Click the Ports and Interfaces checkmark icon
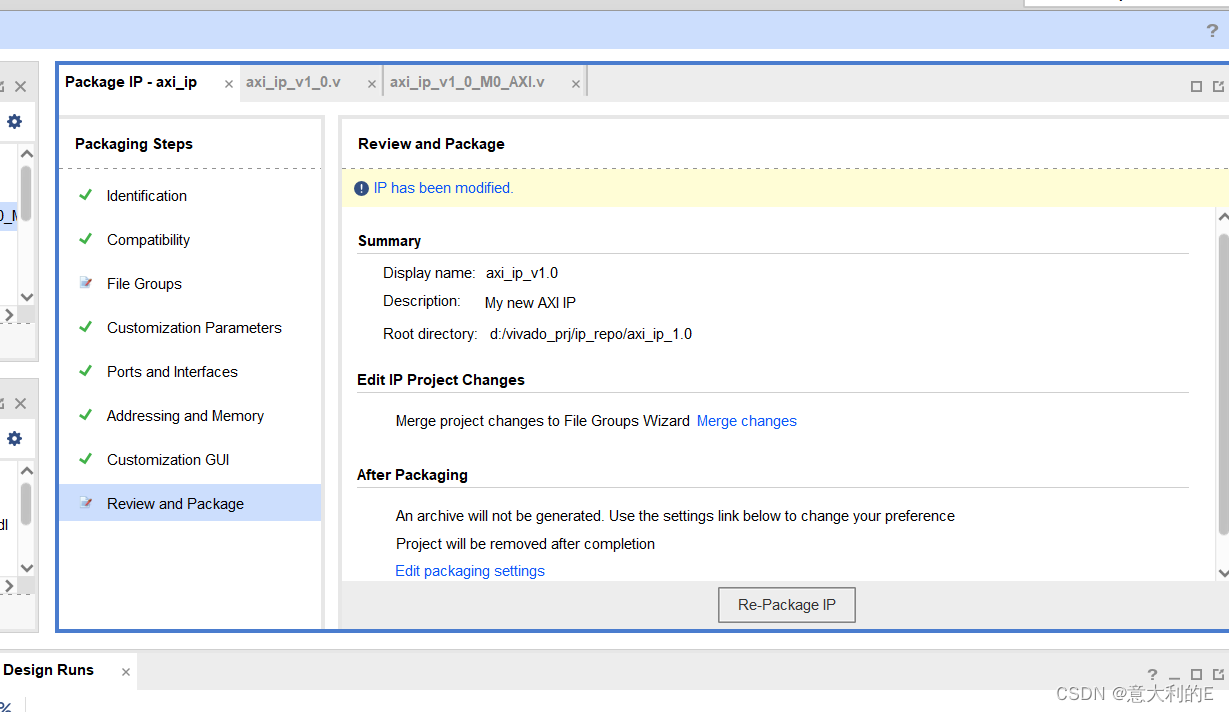Viewport: 1229px width, 712px height. click(x=86, y=371)
